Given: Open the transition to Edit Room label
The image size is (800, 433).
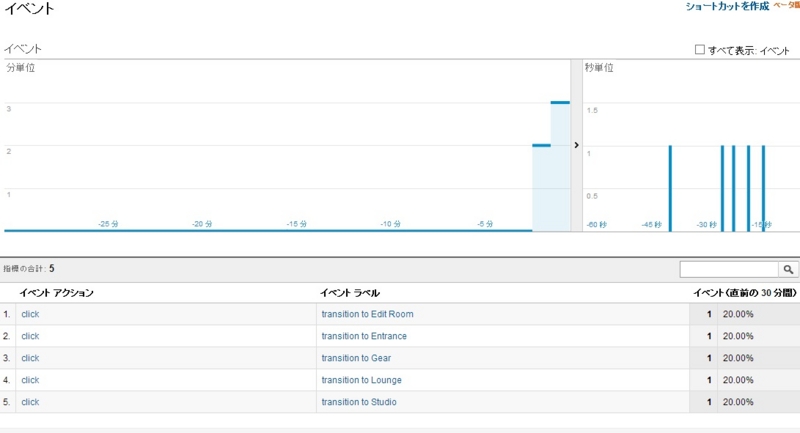Looking at the screenshot, I should [x=367, y=314].
